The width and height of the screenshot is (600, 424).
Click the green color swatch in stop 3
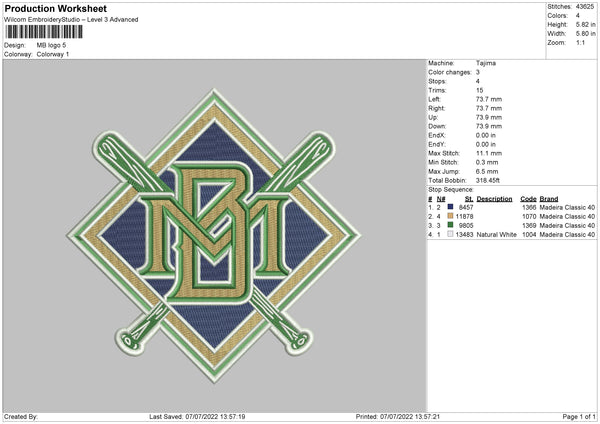click(x=450, y=225)
